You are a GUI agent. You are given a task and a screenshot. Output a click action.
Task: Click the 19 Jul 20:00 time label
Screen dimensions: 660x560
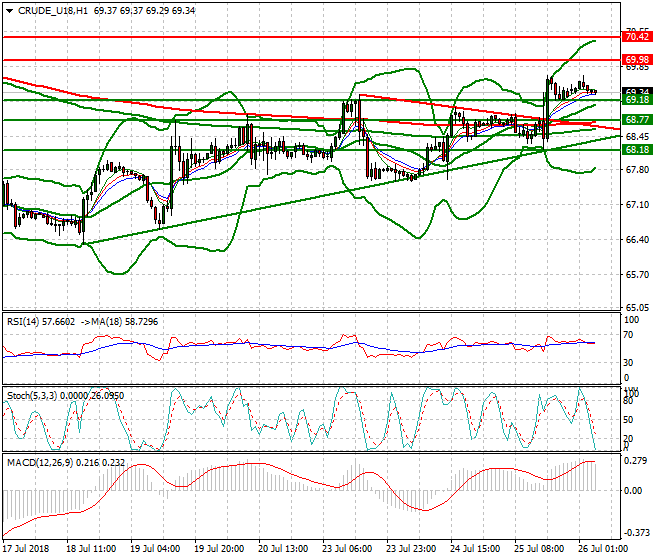pyautogui.click(x=219, y=549)
